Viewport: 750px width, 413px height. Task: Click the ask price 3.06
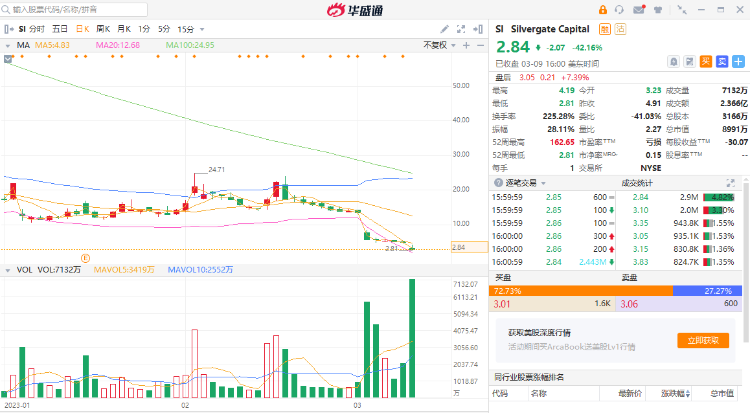pyautogui.click(x=629, y=304)
